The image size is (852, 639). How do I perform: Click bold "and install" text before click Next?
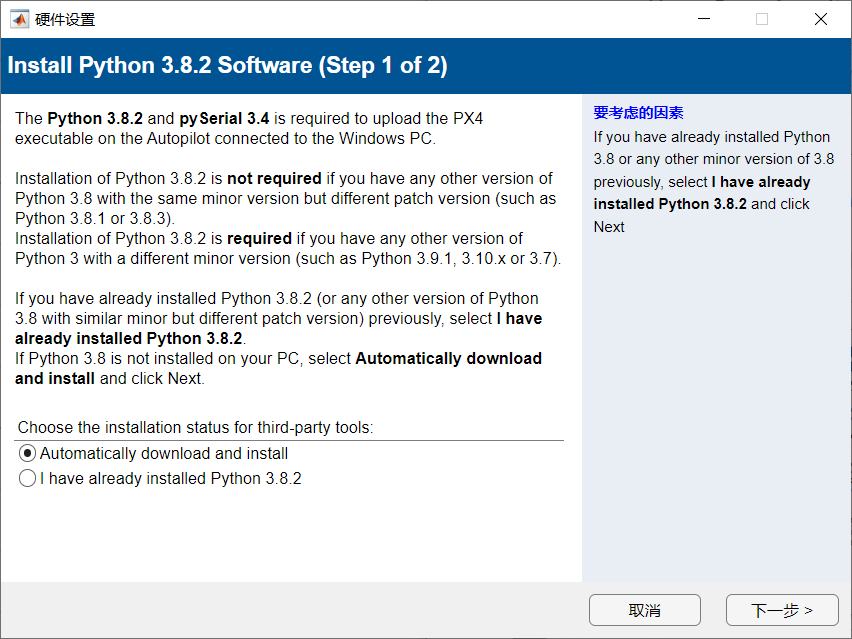click(55, 378)
